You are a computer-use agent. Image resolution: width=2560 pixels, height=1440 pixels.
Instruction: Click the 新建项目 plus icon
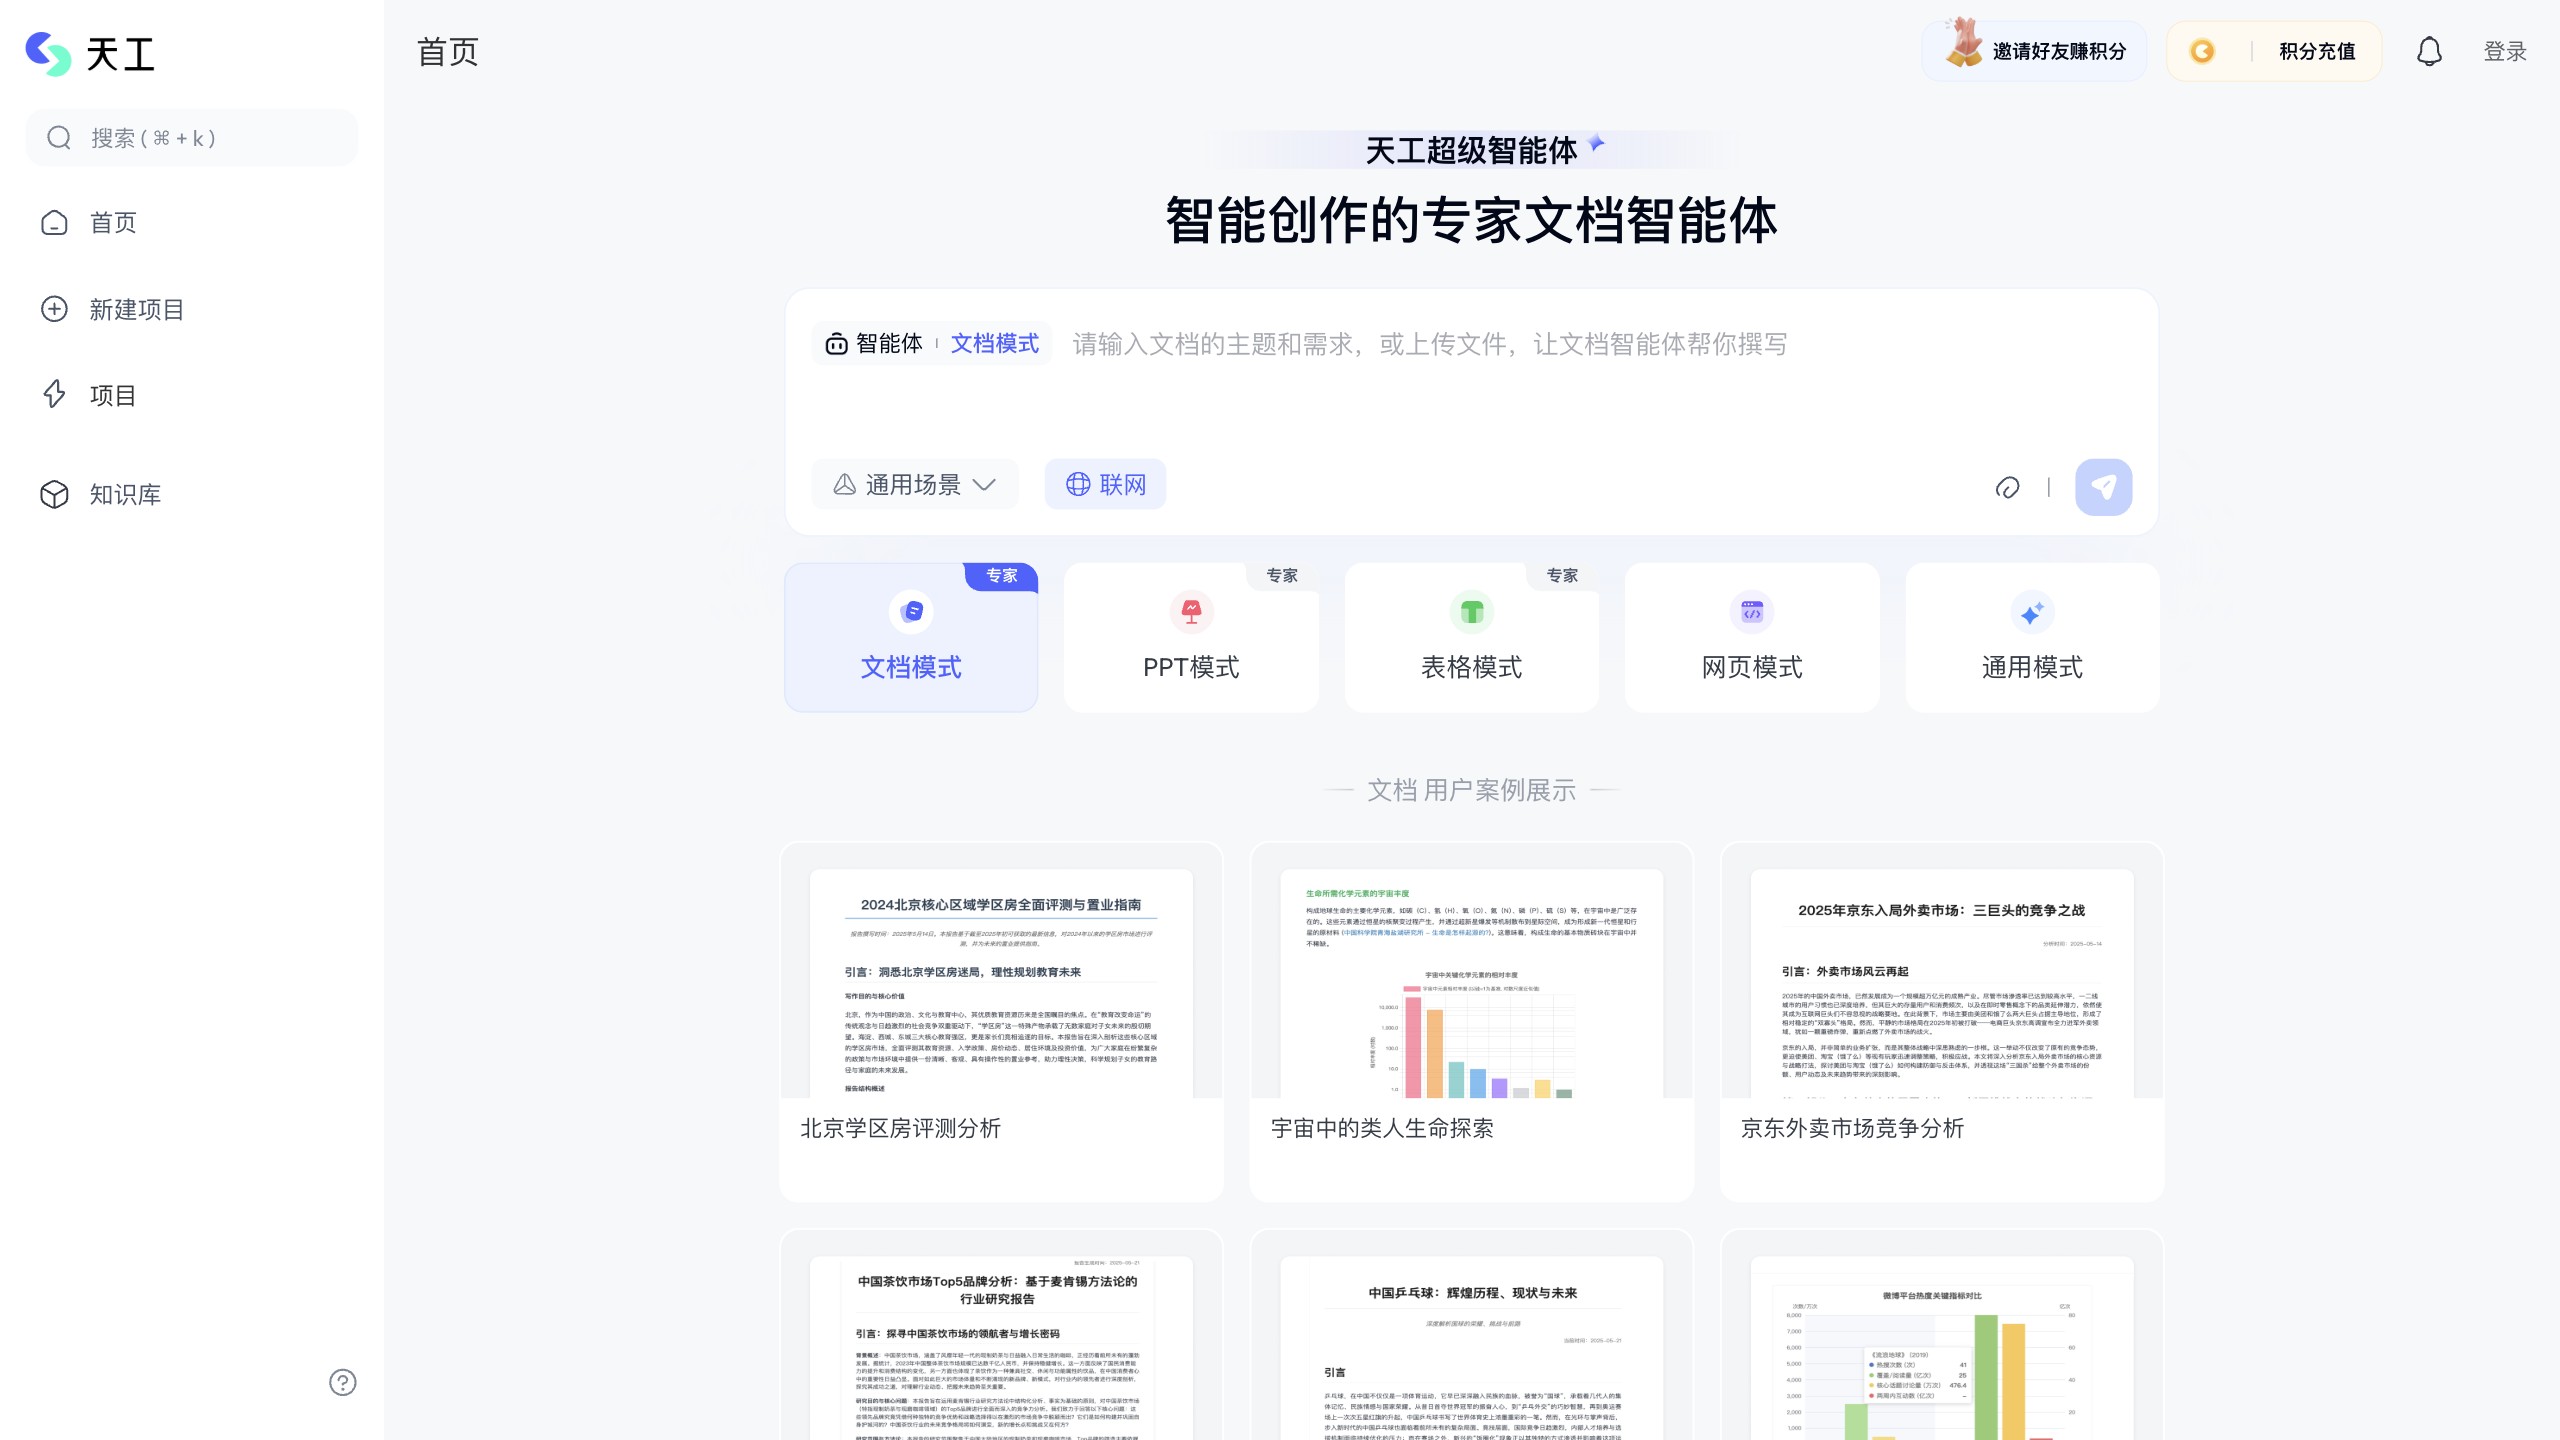(x=54, y=309)
